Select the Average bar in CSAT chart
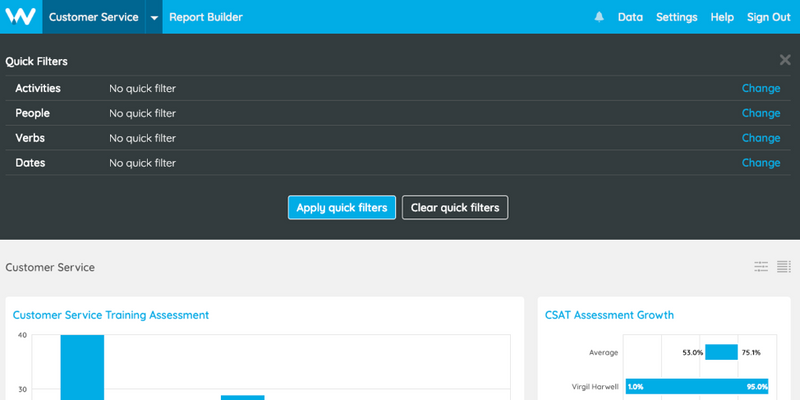Viewport: 800px width, 400px height. point(721,352)
